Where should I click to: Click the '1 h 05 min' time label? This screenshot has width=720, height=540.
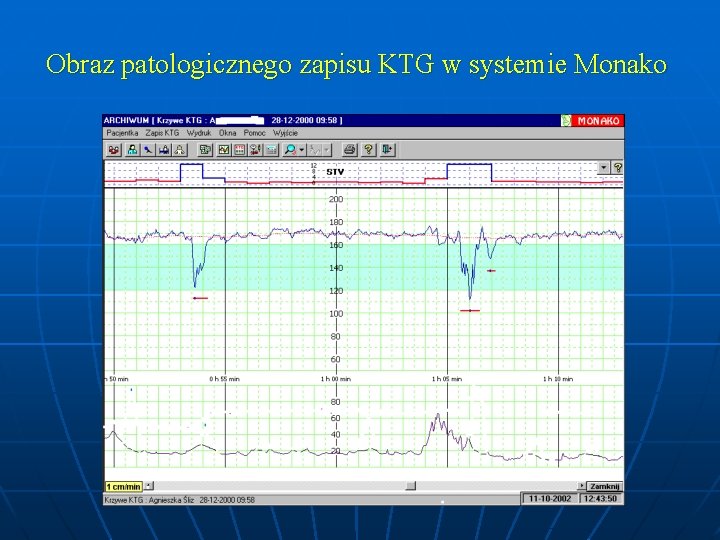447,379
